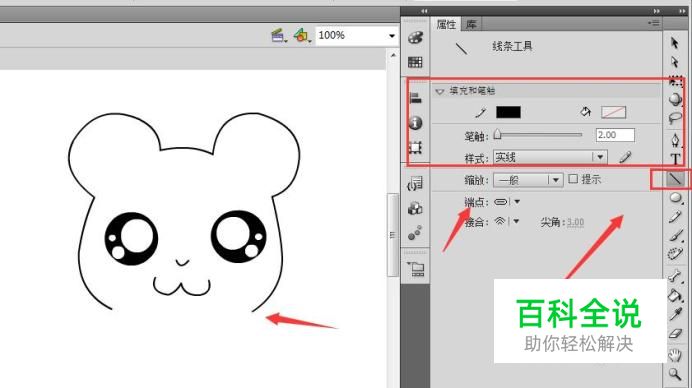Select the Brush tool
This screenshot has height=388, width=692.
point(675,235)
